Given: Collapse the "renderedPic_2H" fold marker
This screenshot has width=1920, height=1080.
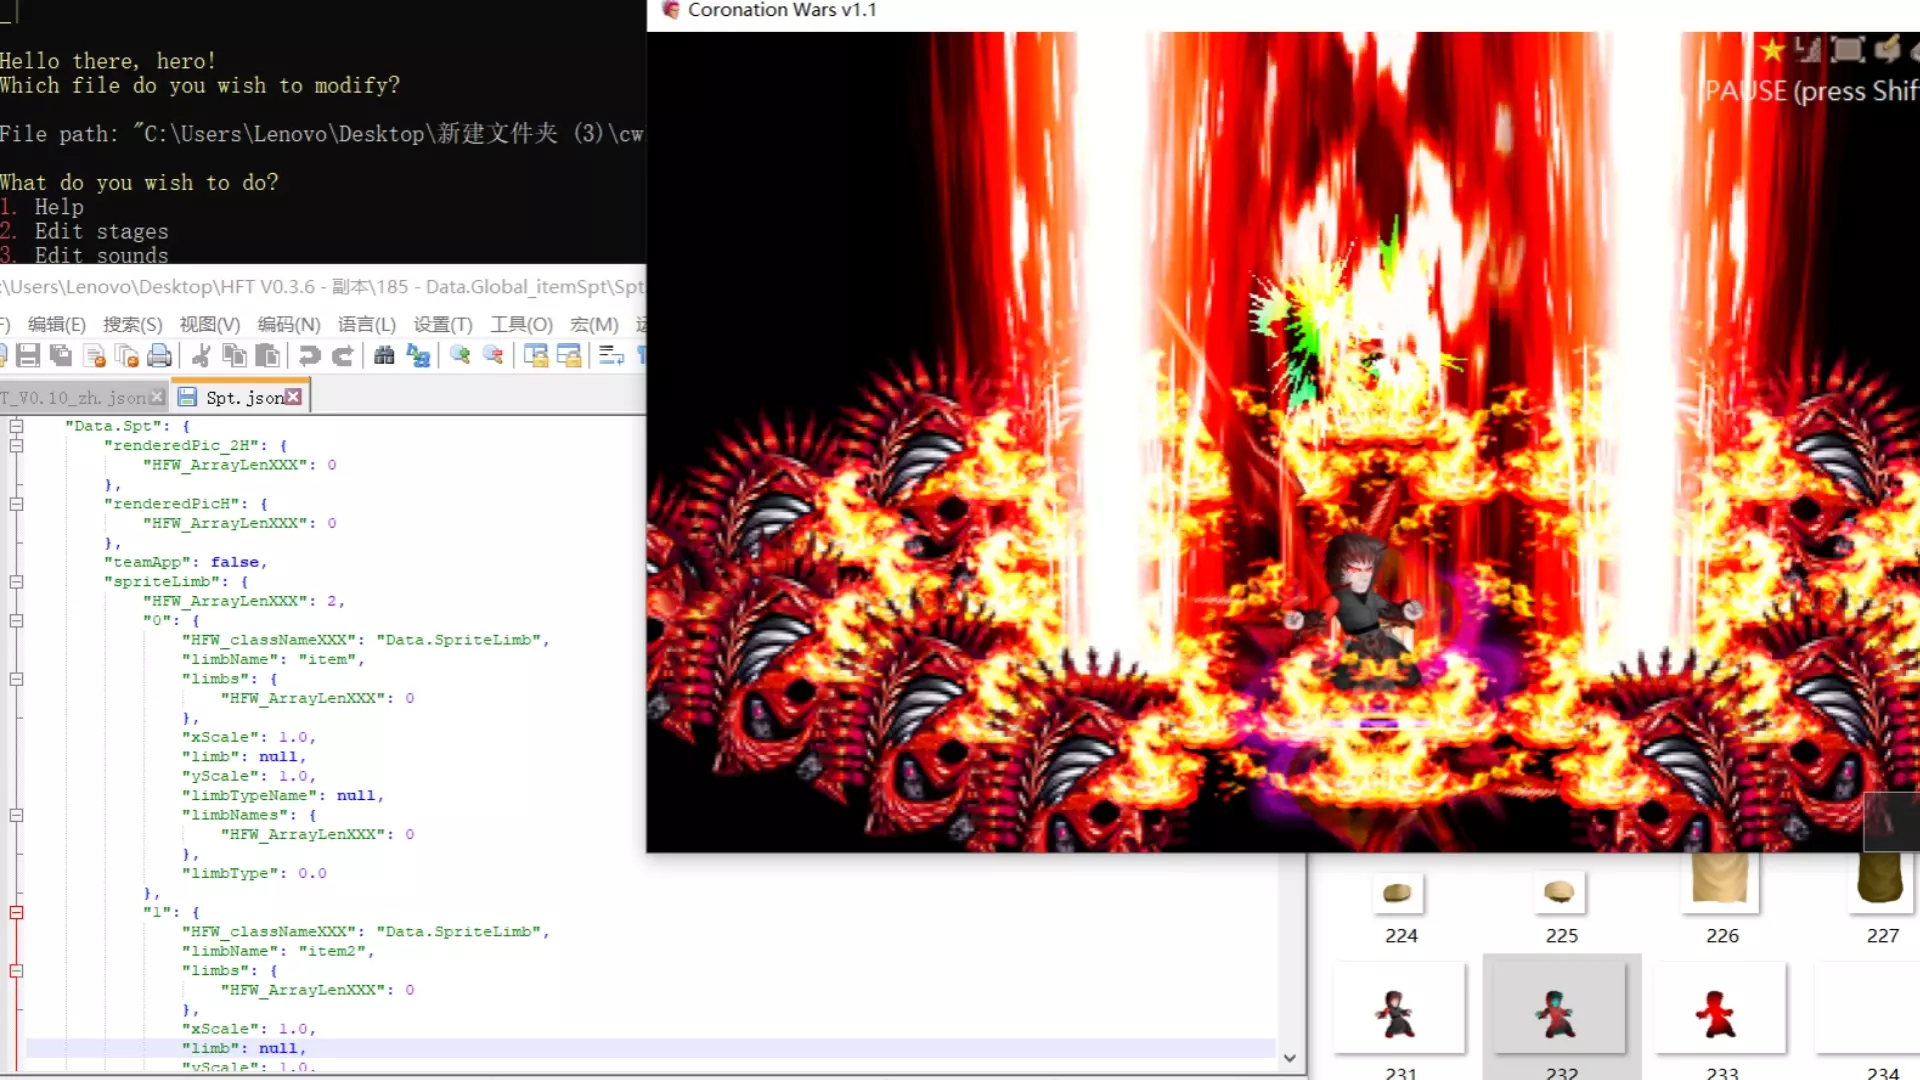Looking at the screenshot, I should [x=16, y=445].
